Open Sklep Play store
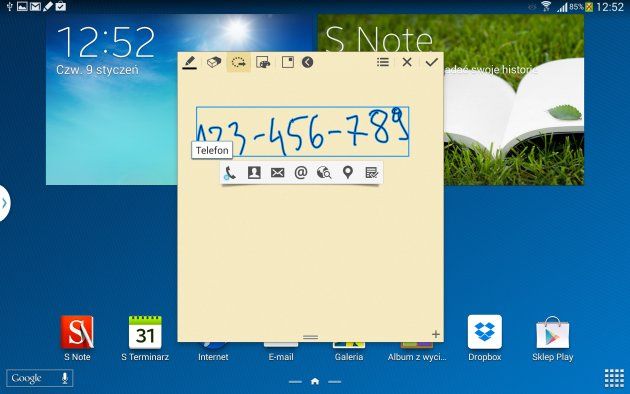The height and width of the screenshot is (394, 630). (x=552, y=339)
